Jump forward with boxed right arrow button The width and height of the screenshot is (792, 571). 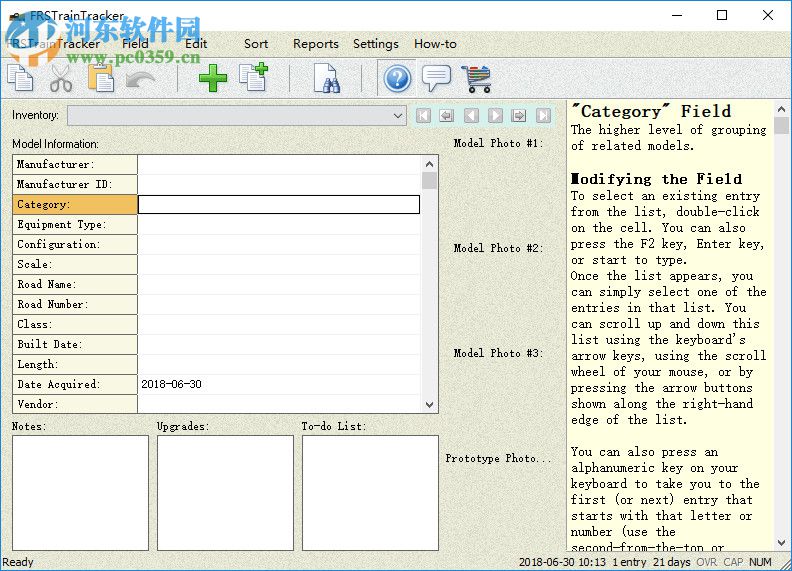click(x=519, y=116)
